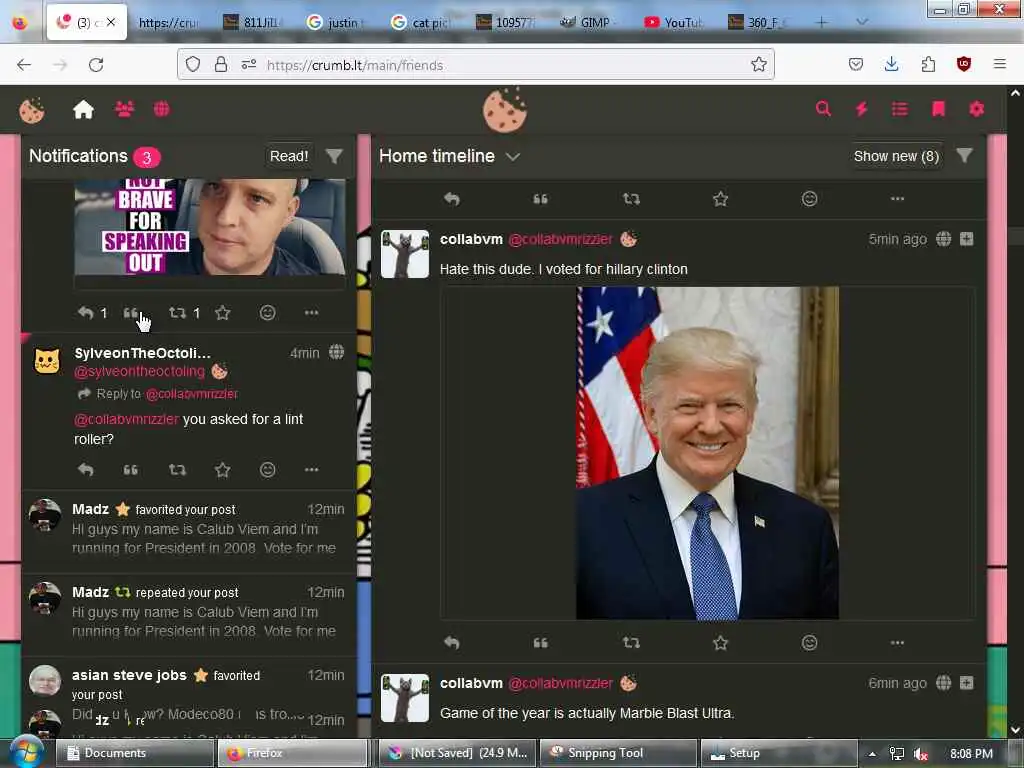
Task: Reload the page
Action: pyautogui.click(x=96, y=65)
